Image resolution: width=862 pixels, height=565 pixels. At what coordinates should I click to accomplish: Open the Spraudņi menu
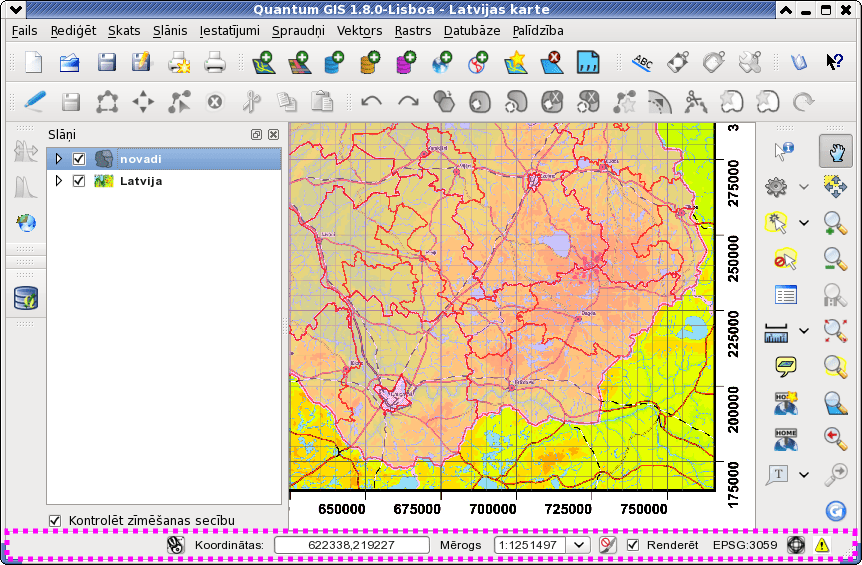299,31
